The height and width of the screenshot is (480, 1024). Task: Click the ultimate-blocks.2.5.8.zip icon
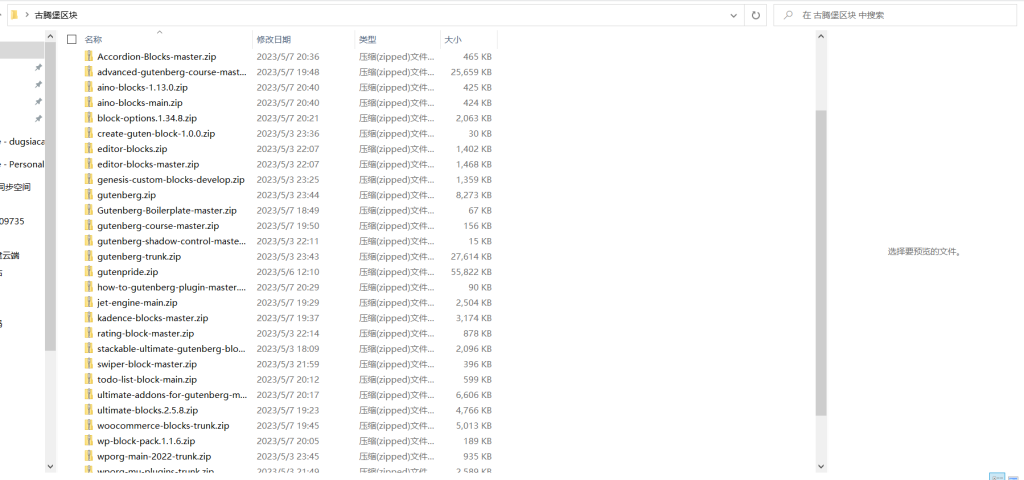(89, 410)
